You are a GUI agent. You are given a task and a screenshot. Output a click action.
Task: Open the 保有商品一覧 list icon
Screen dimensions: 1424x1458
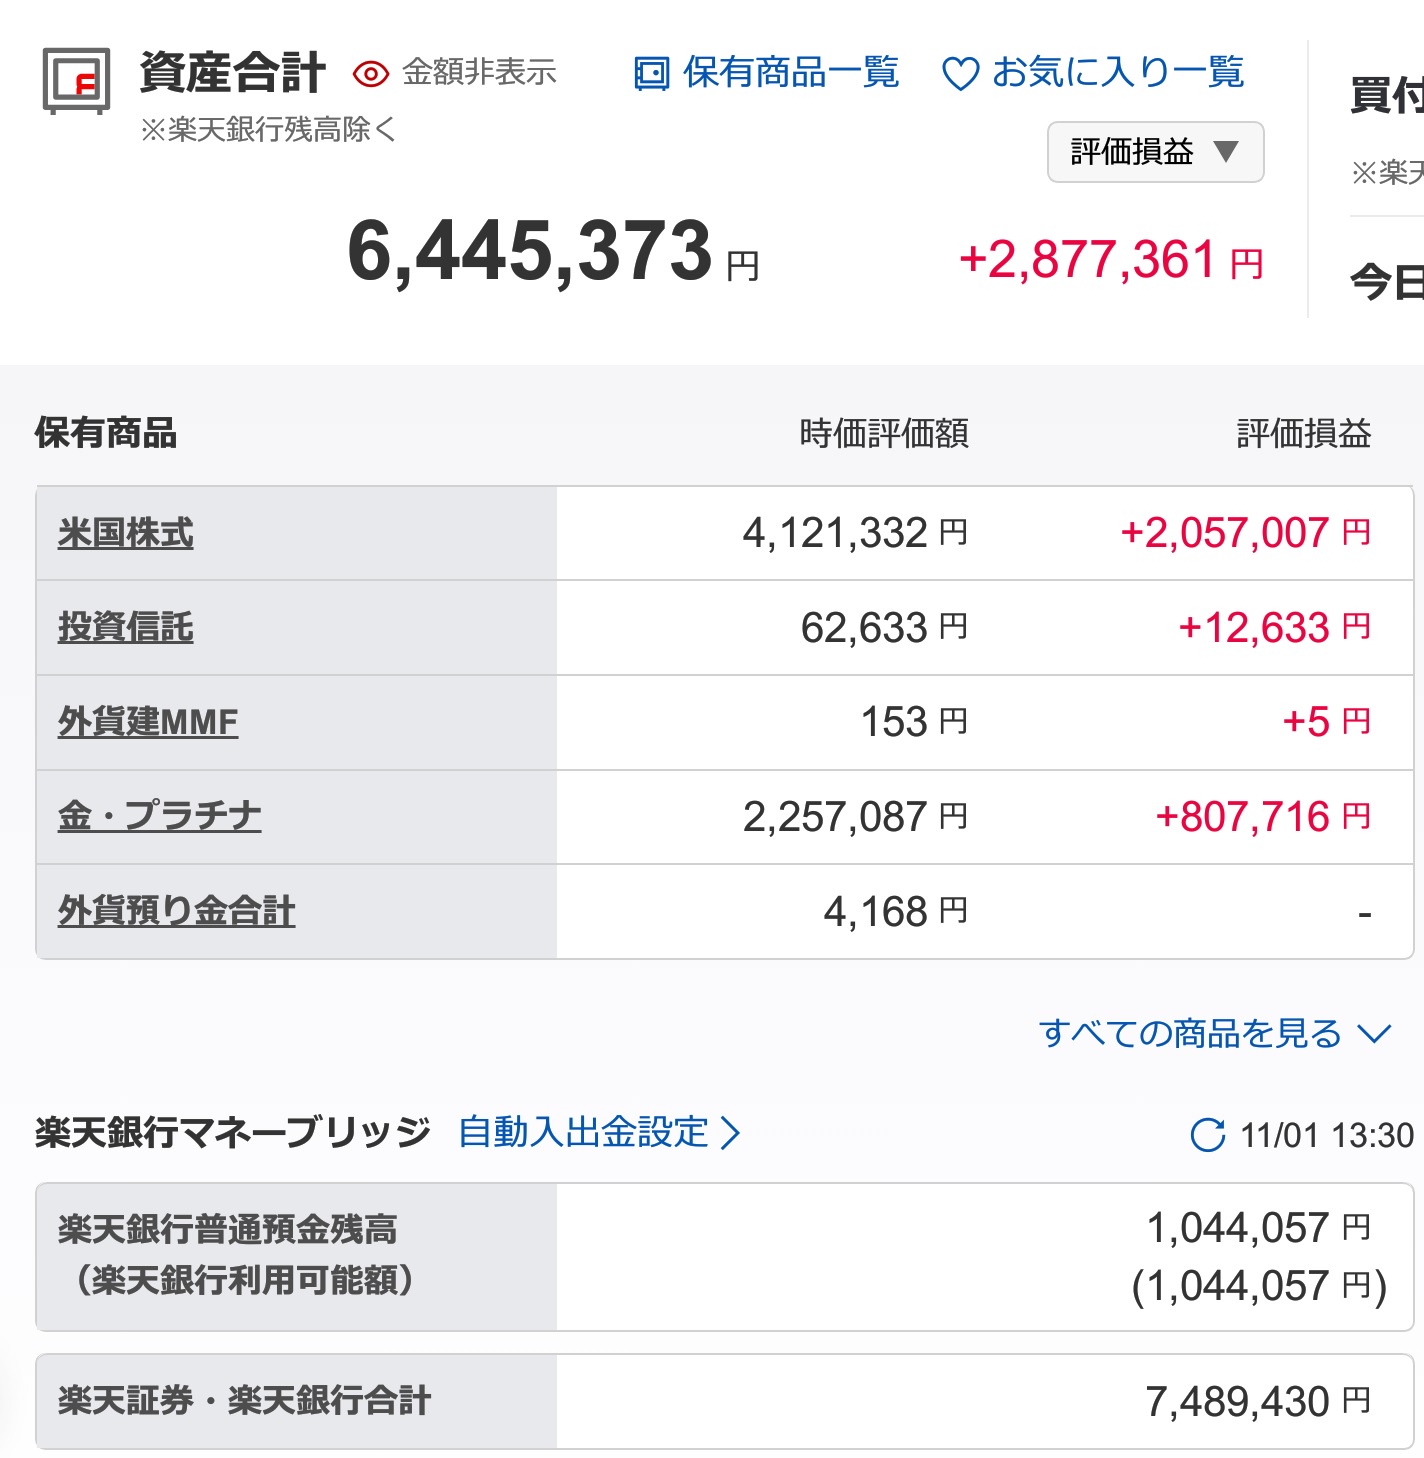[652, 73]
